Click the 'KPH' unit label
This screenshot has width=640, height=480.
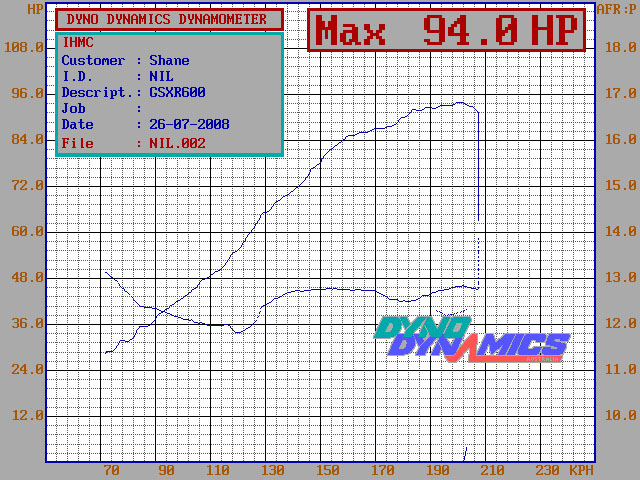click(x=581, y=470)
